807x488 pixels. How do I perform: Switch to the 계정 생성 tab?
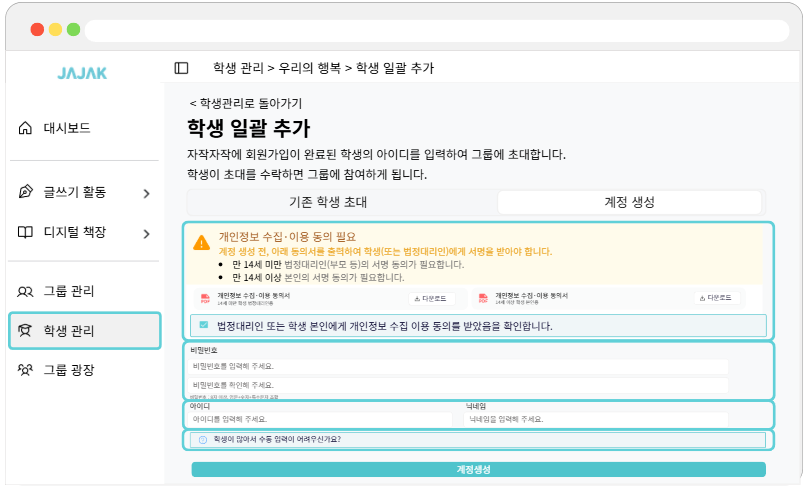[x=629, y=202]
